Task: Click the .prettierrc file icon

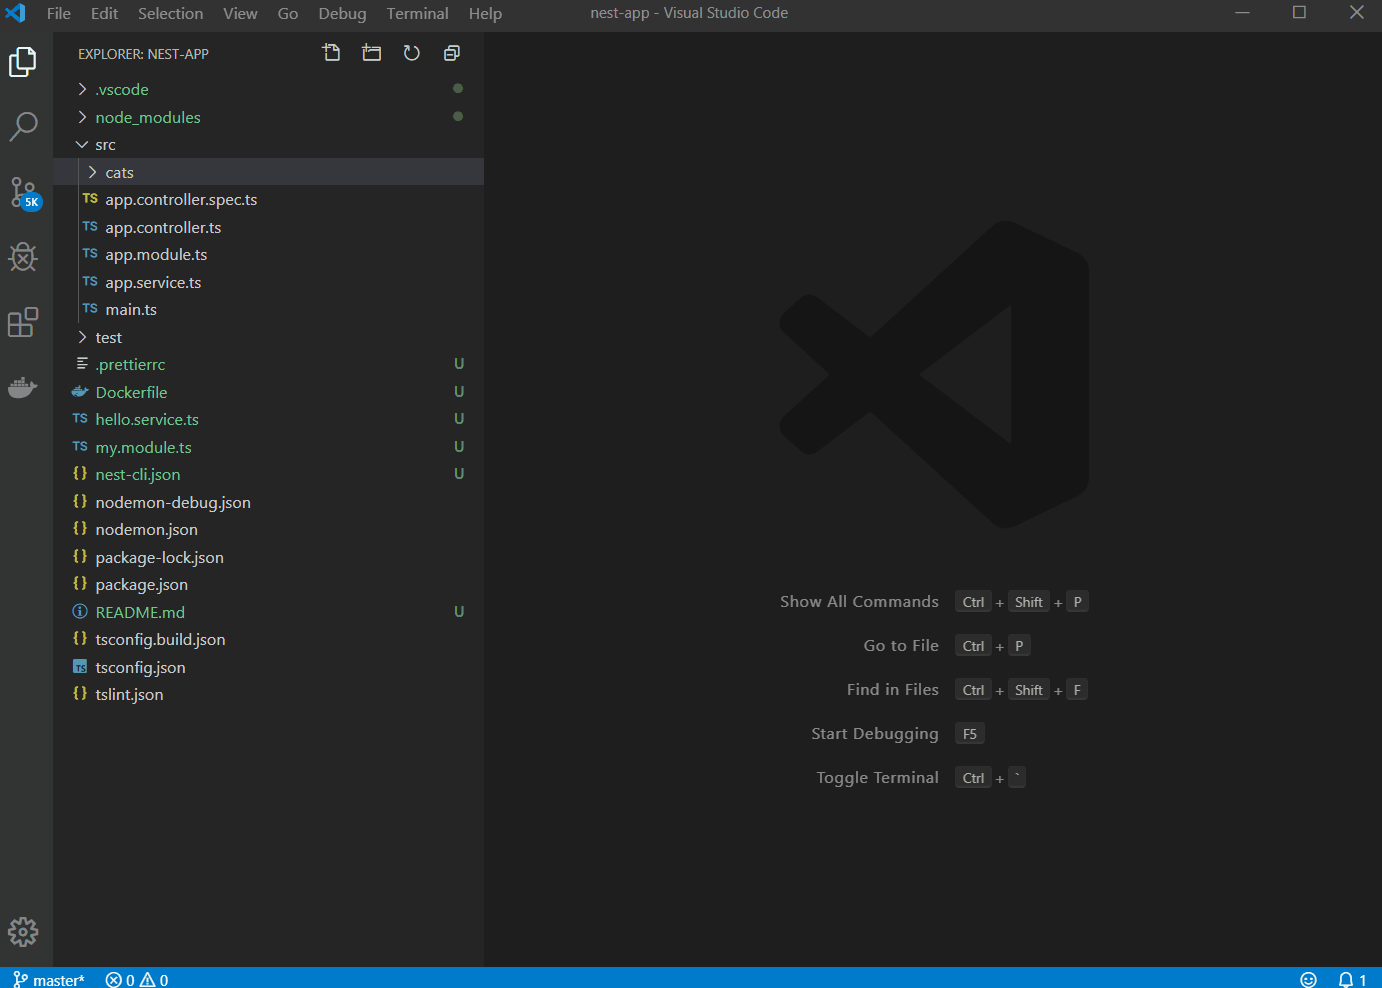Action: [x=82, y=363]
